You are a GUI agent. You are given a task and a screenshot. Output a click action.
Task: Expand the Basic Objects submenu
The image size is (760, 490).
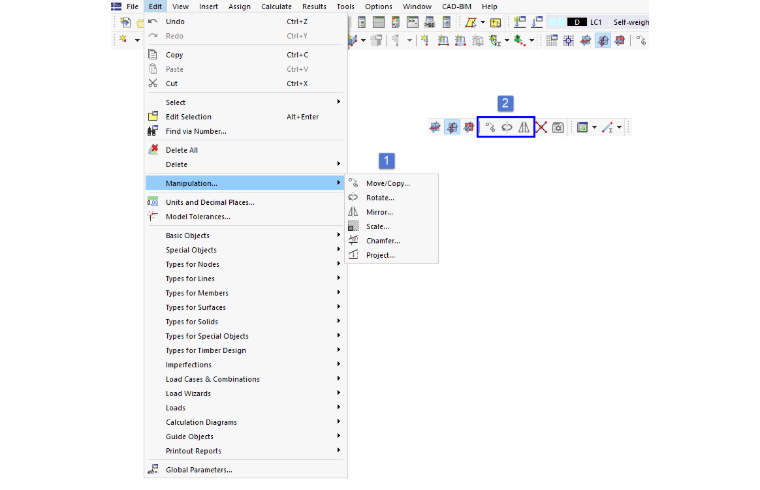click(244, 236)
